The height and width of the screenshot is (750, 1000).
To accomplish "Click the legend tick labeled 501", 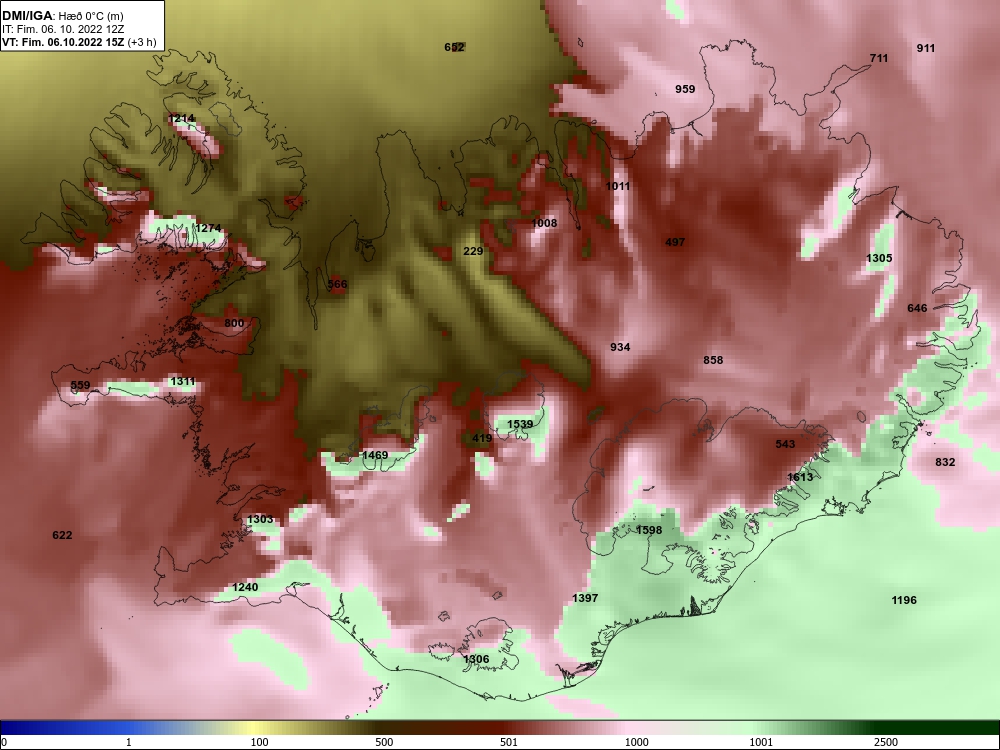I will coord(509,742).
